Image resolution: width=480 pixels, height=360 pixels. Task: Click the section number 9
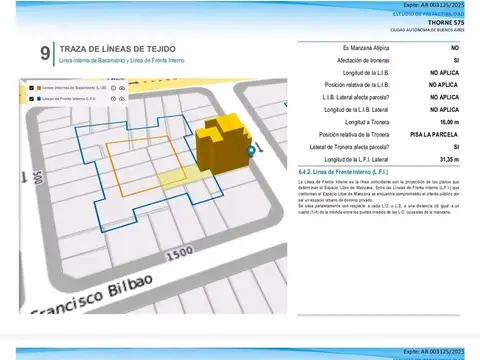pos(45,53)
